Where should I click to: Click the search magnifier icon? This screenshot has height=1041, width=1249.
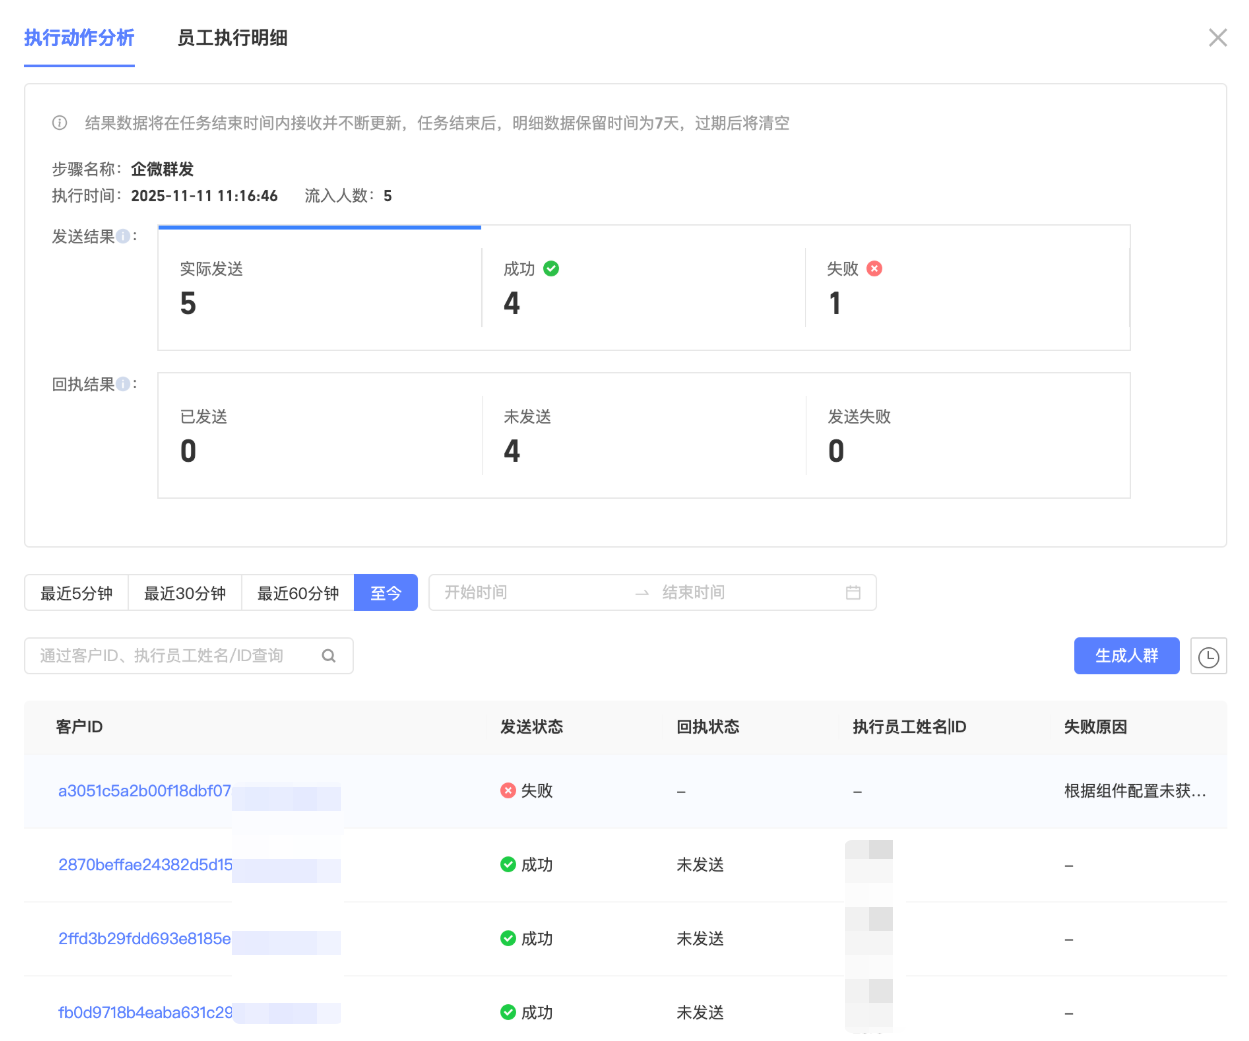[x=328, y=656]
